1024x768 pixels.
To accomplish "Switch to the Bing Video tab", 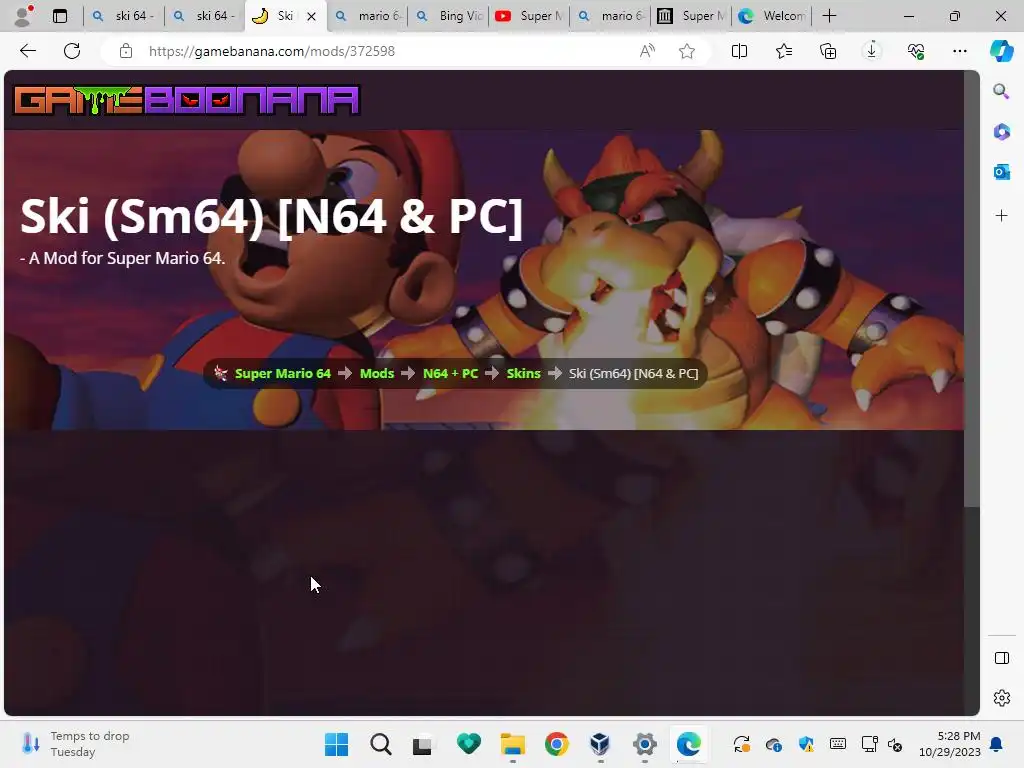I will pyautogui.click(x=448, y=16).
